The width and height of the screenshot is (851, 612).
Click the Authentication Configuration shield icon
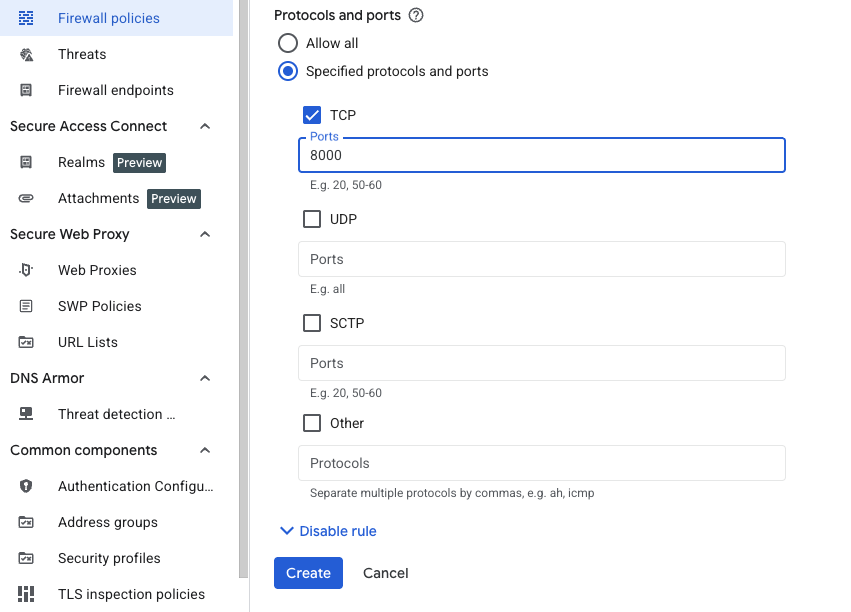(x=25, y=486)
